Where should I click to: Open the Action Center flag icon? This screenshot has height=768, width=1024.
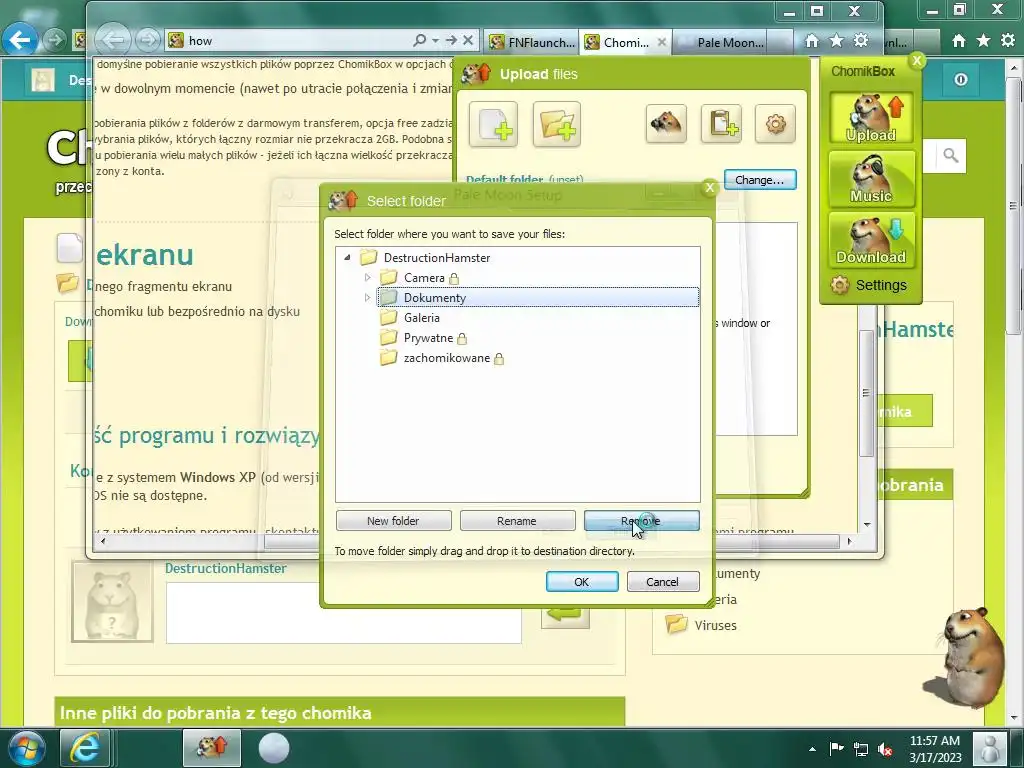[837, 748]
